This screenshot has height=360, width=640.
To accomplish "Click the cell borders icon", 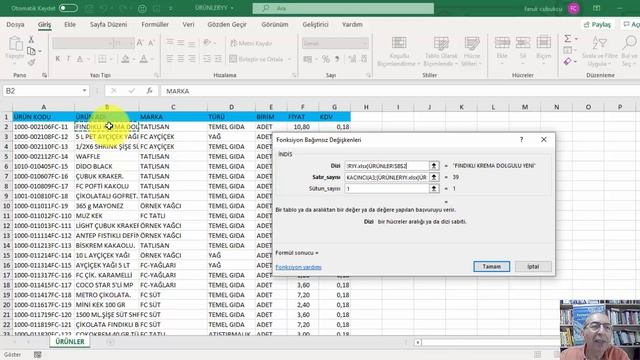I will (x=102, y=59).
